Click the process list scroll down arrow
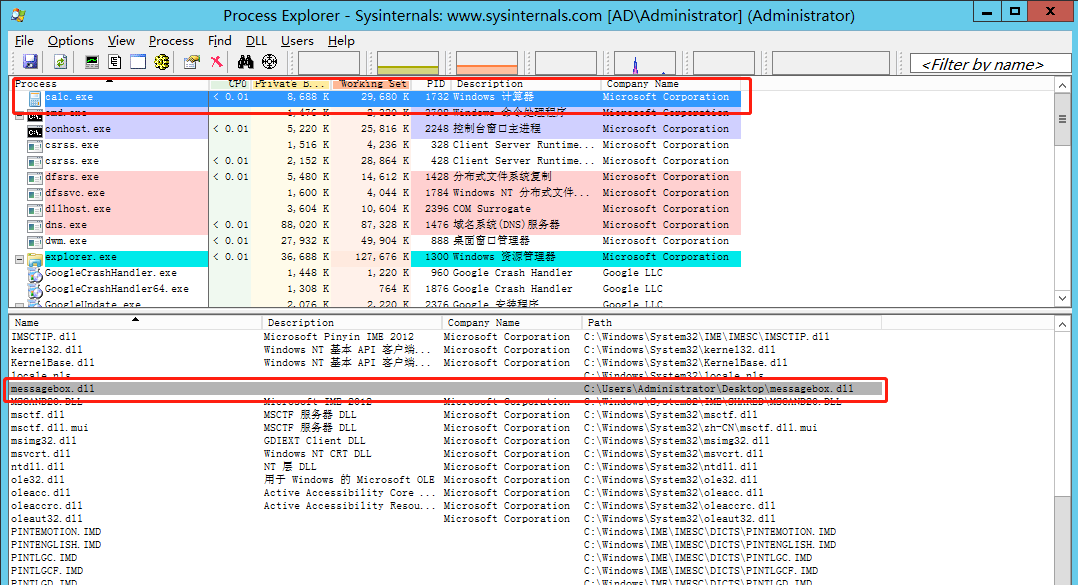 pyautogui.click(x=1063, y=298)
